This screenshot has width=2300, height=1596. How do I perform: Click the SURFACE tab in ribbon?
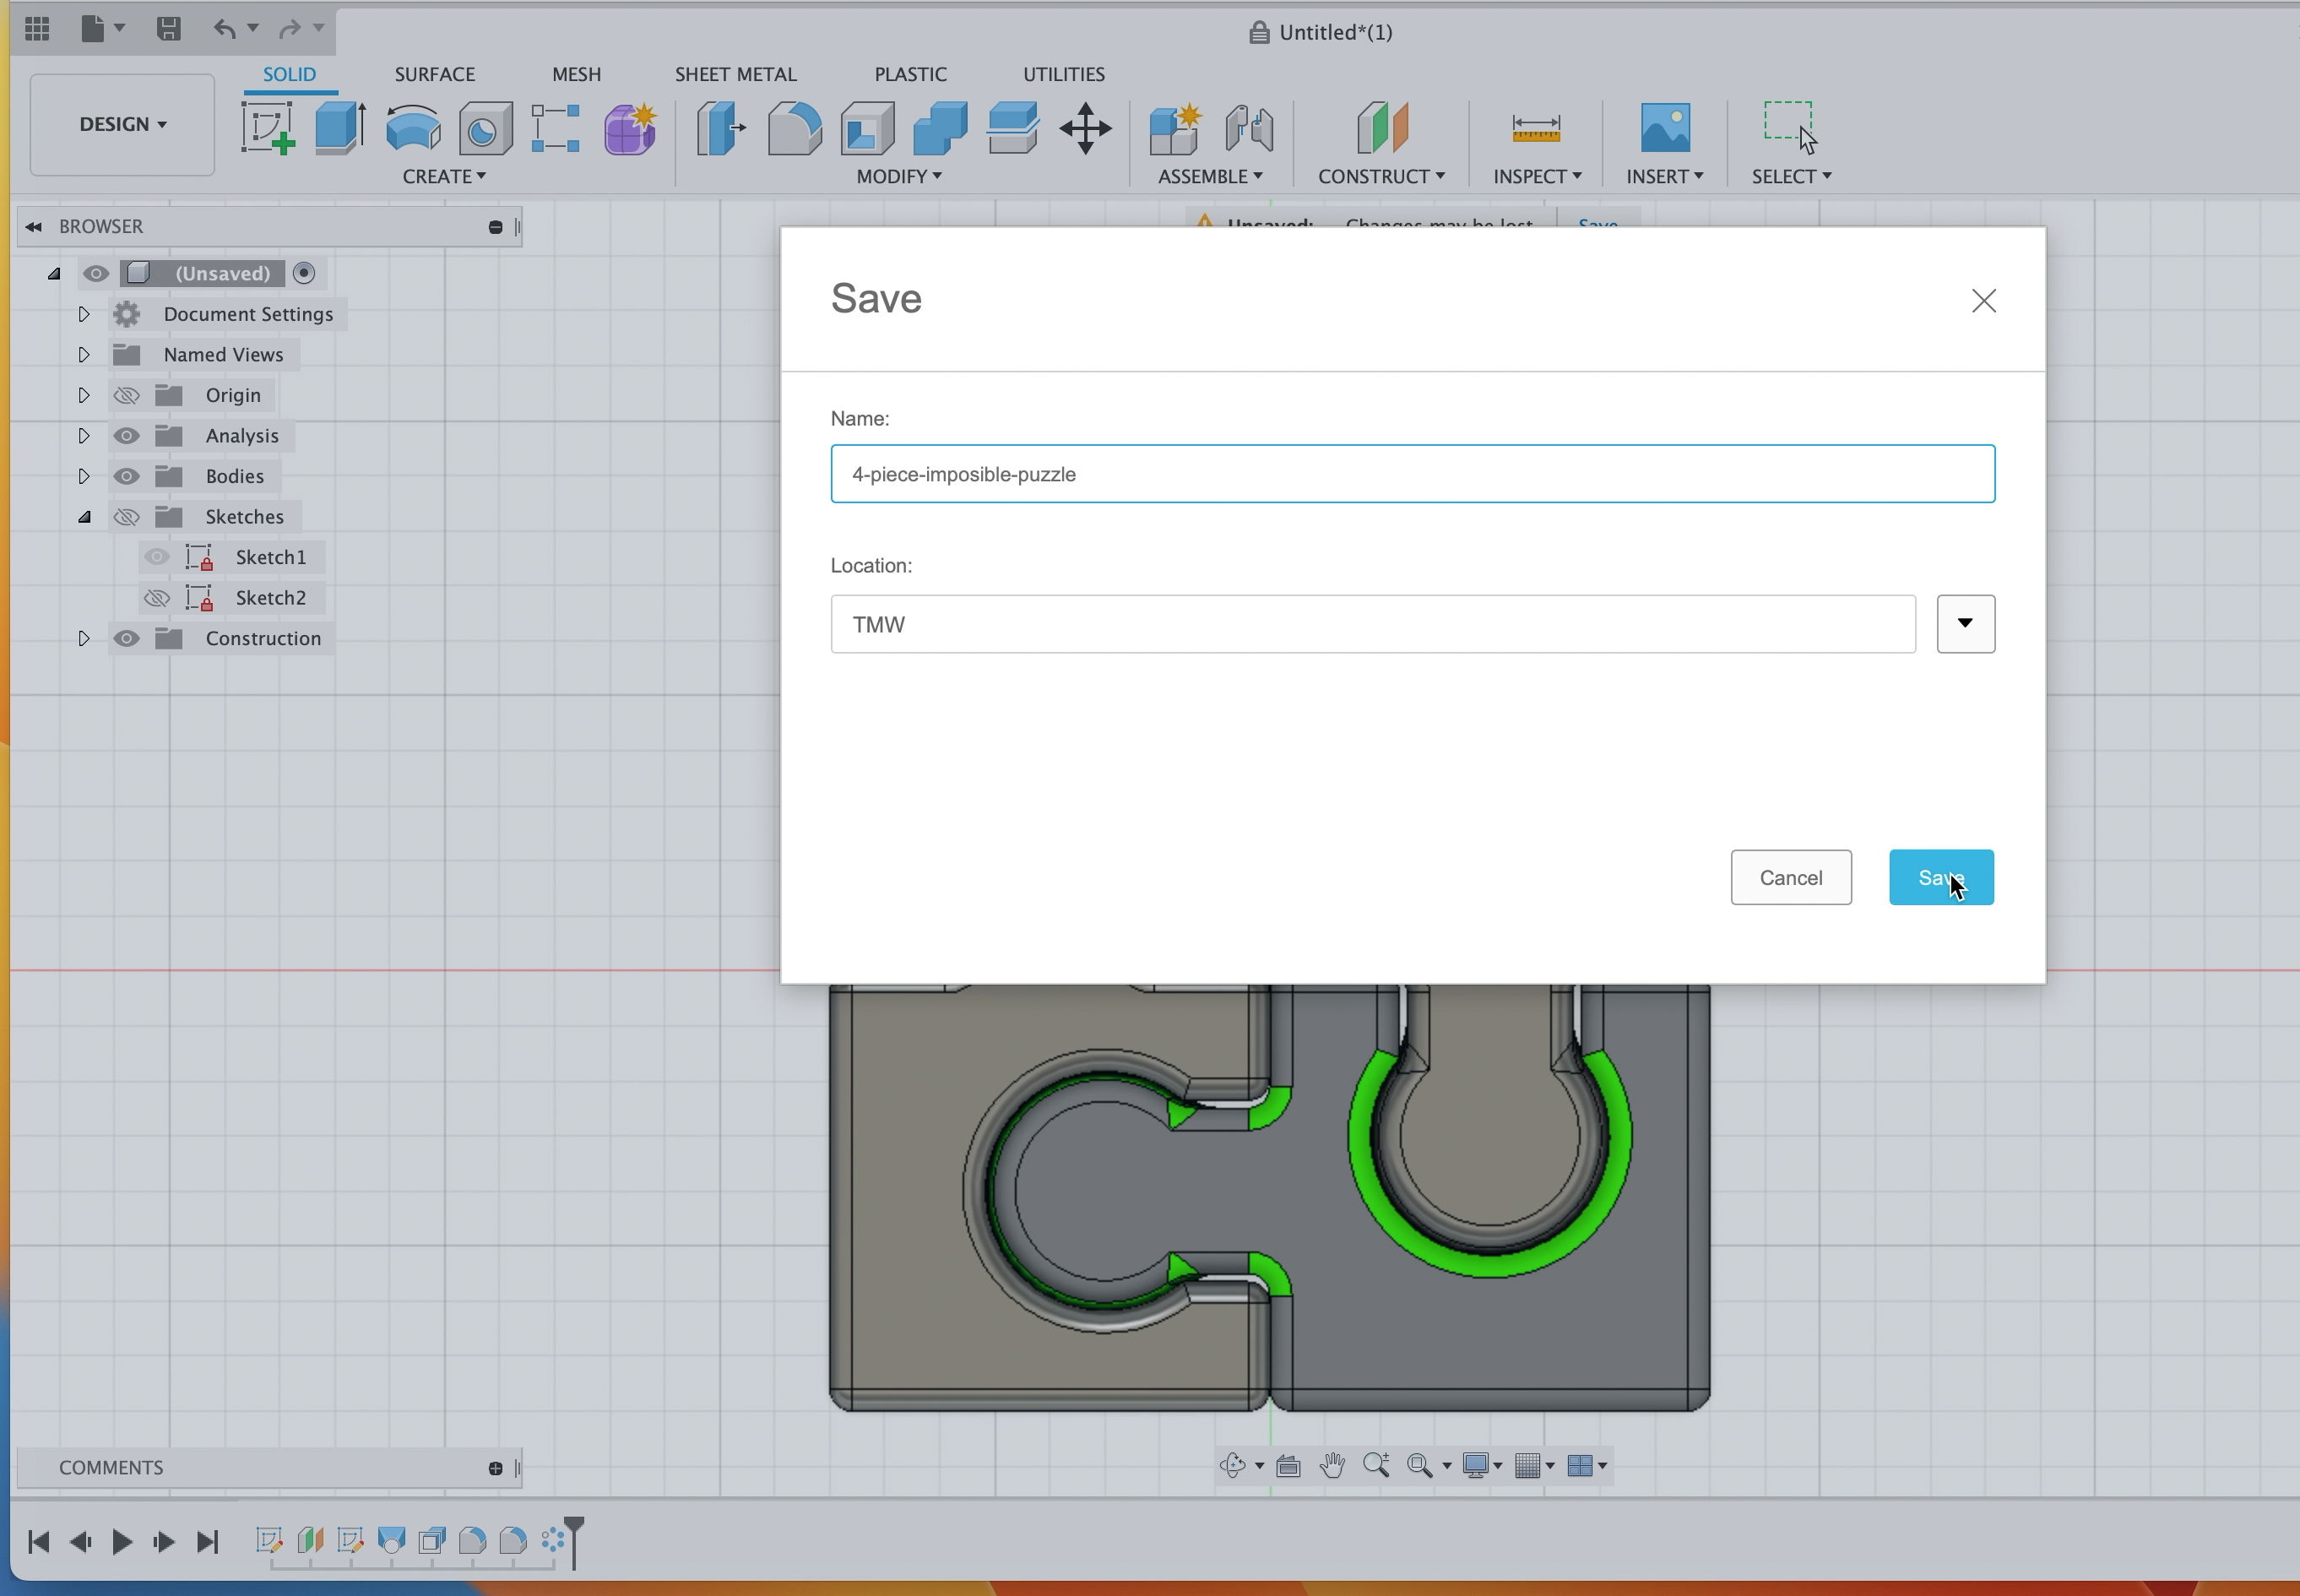click(x=435, y=73)
